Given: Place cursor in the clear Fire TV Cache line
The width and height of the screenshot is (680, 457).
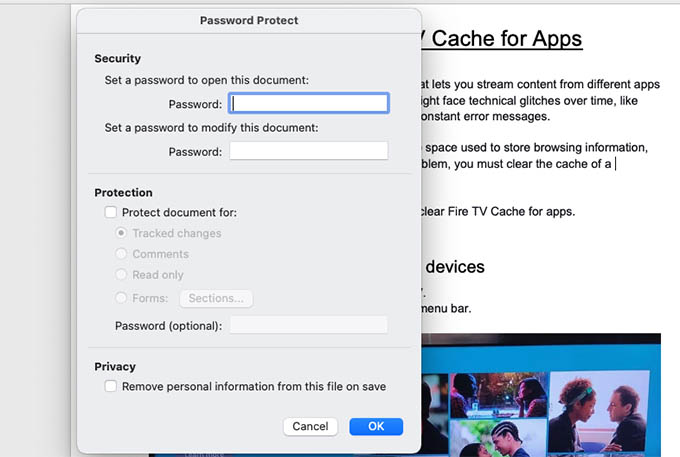Looking at the screenshot, I should (498, 212).
